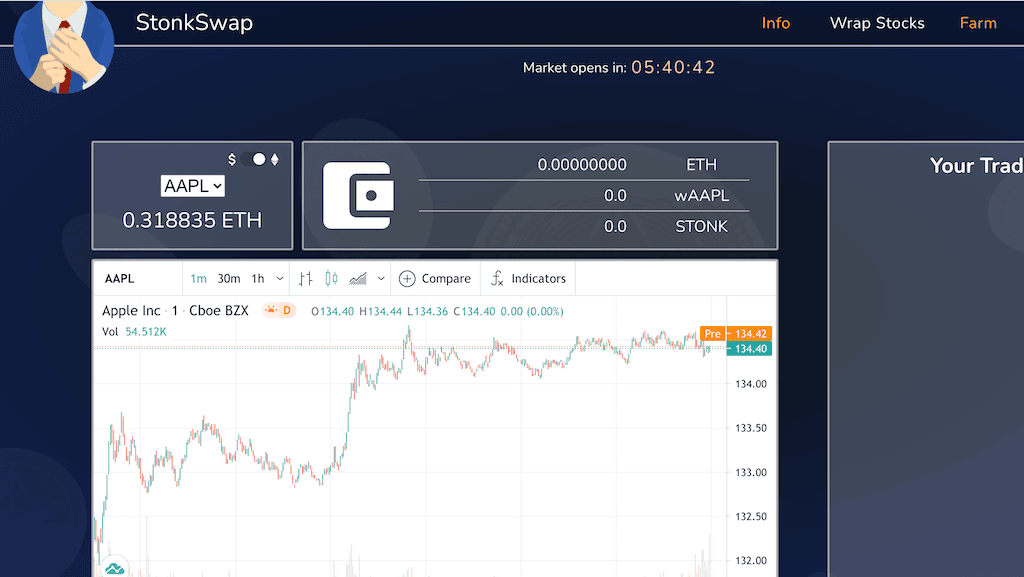Expand the time interval dropdown arrow
This screenshot has width=1024, height=577.
click(x=280, y=279)
